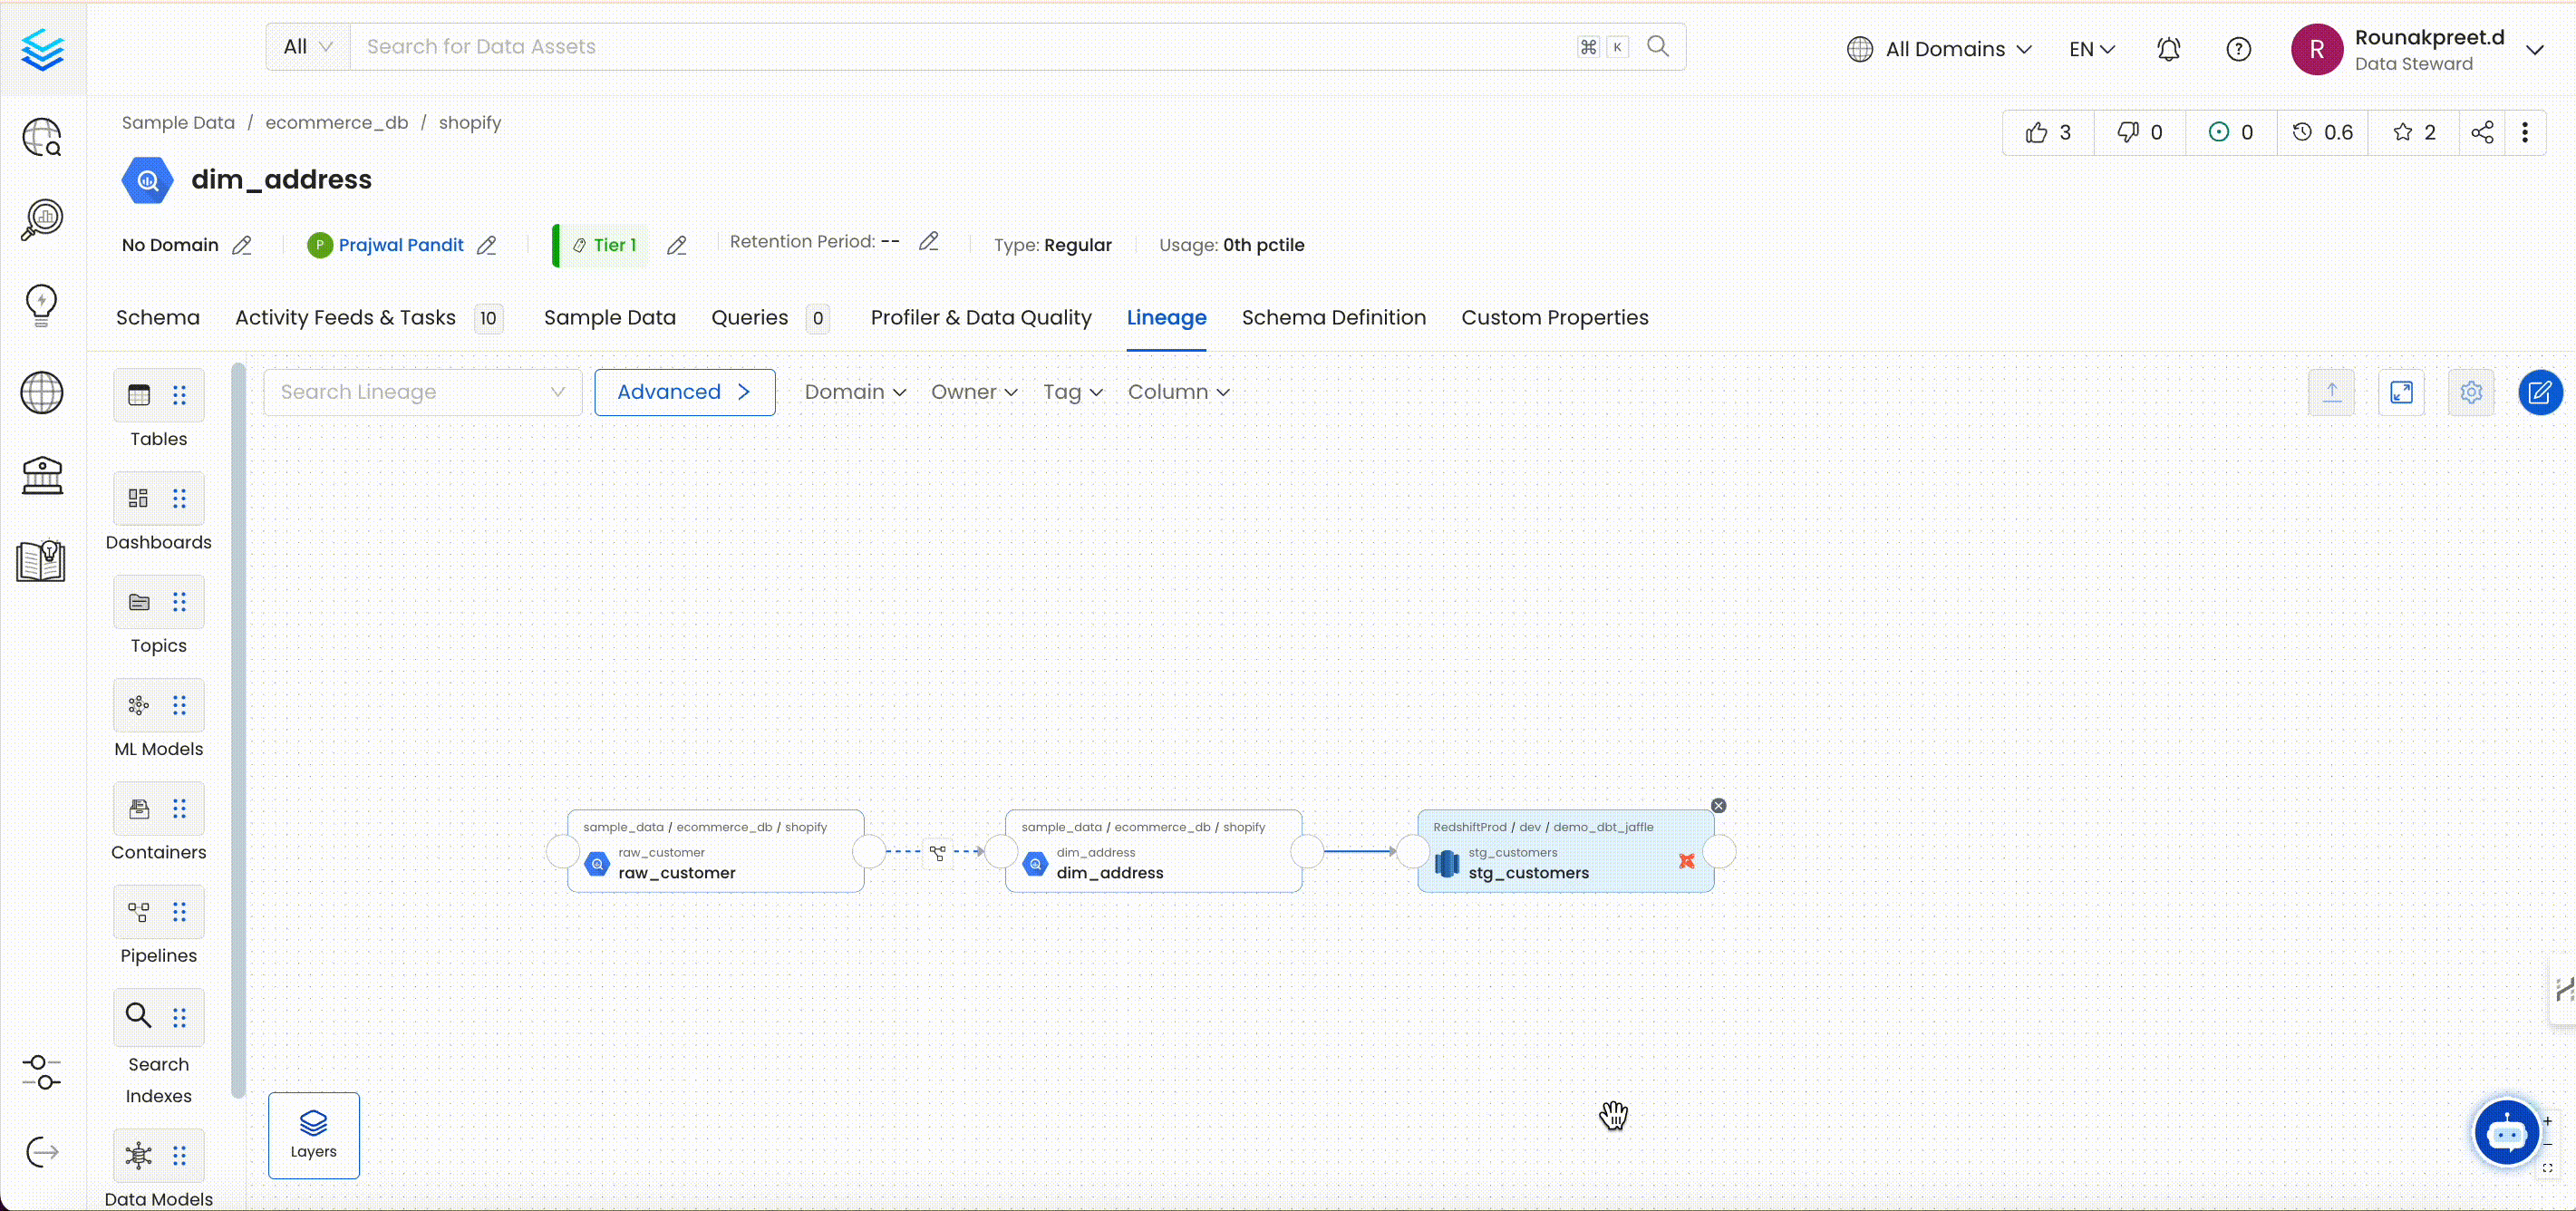Expand the Column filter dropdown

pos(1178,392)
